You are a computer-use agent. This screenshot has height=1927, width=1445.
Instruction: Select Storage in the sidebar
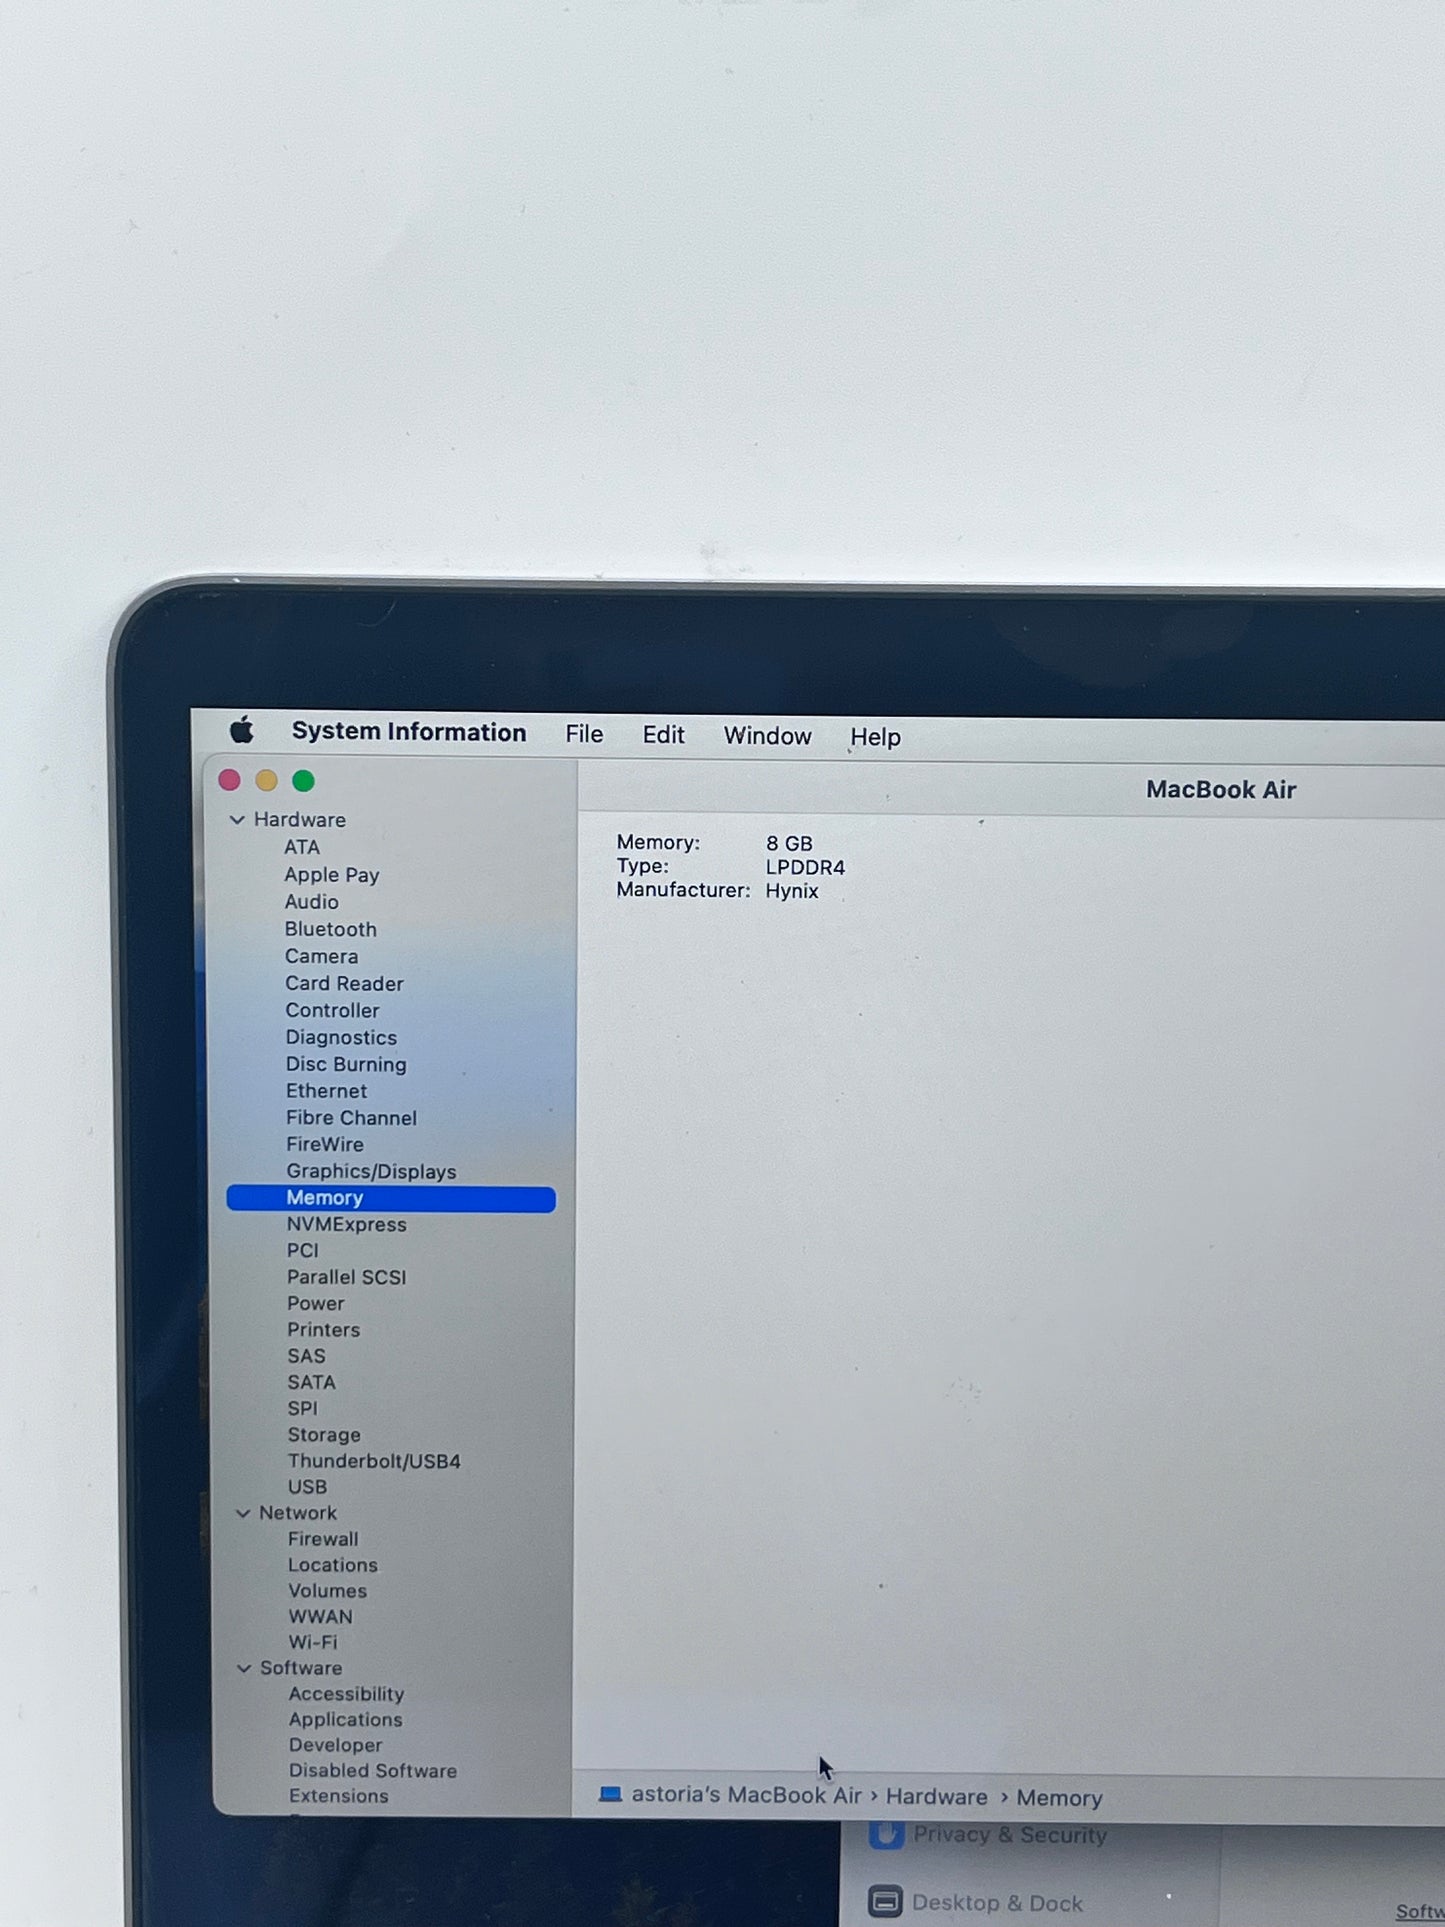click(x=325, y=1435)
